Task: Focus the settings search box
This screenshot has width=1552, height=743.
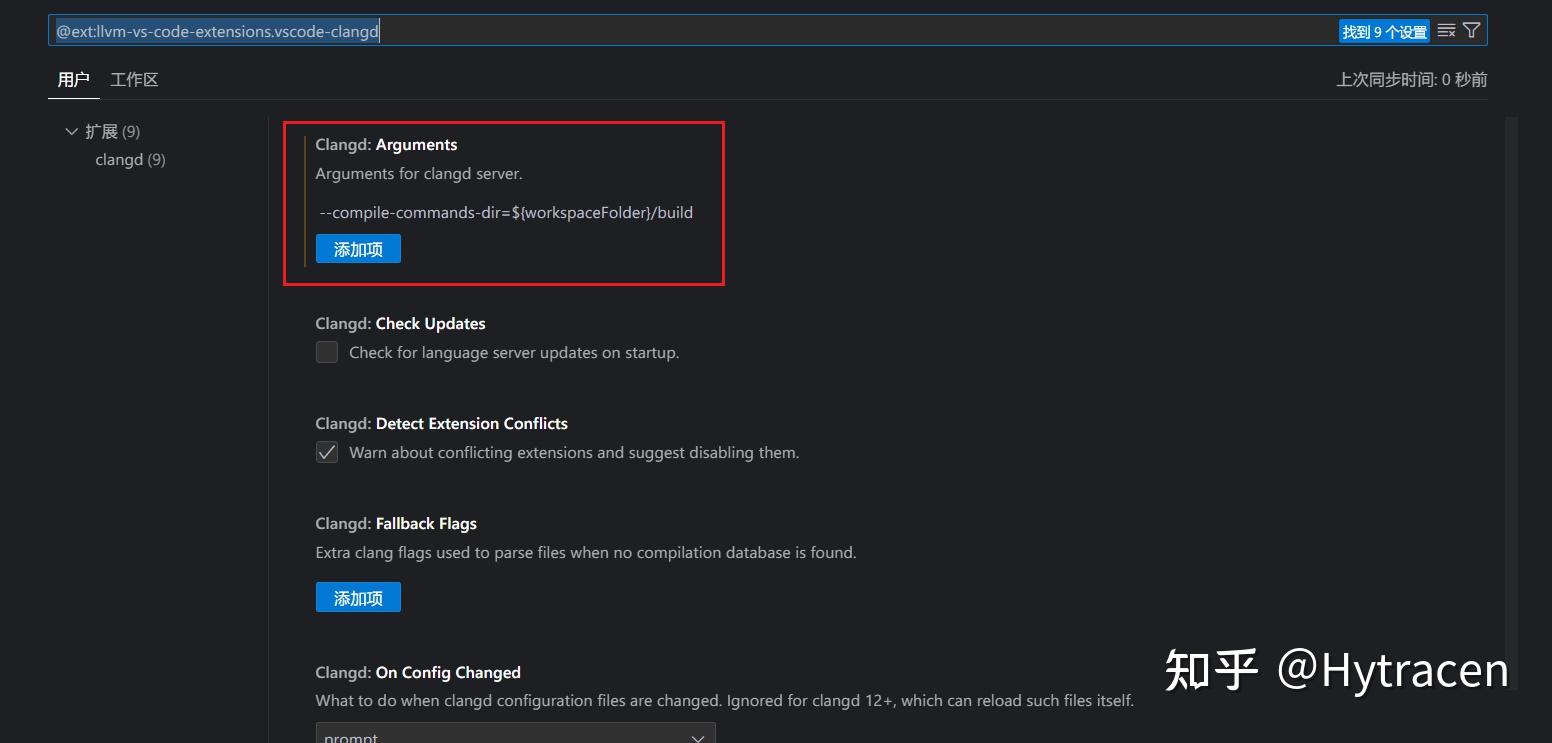Action: click(x=690, y=31)
